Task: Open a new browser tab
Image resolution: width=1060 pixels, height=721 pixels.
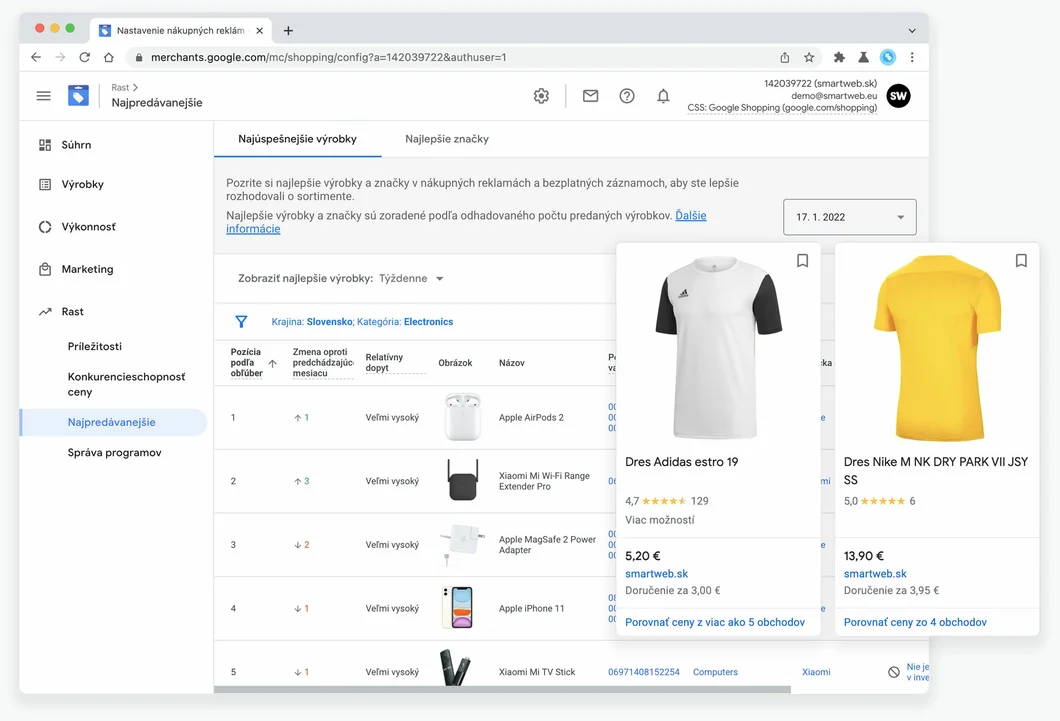Action: tap(288, 30)
